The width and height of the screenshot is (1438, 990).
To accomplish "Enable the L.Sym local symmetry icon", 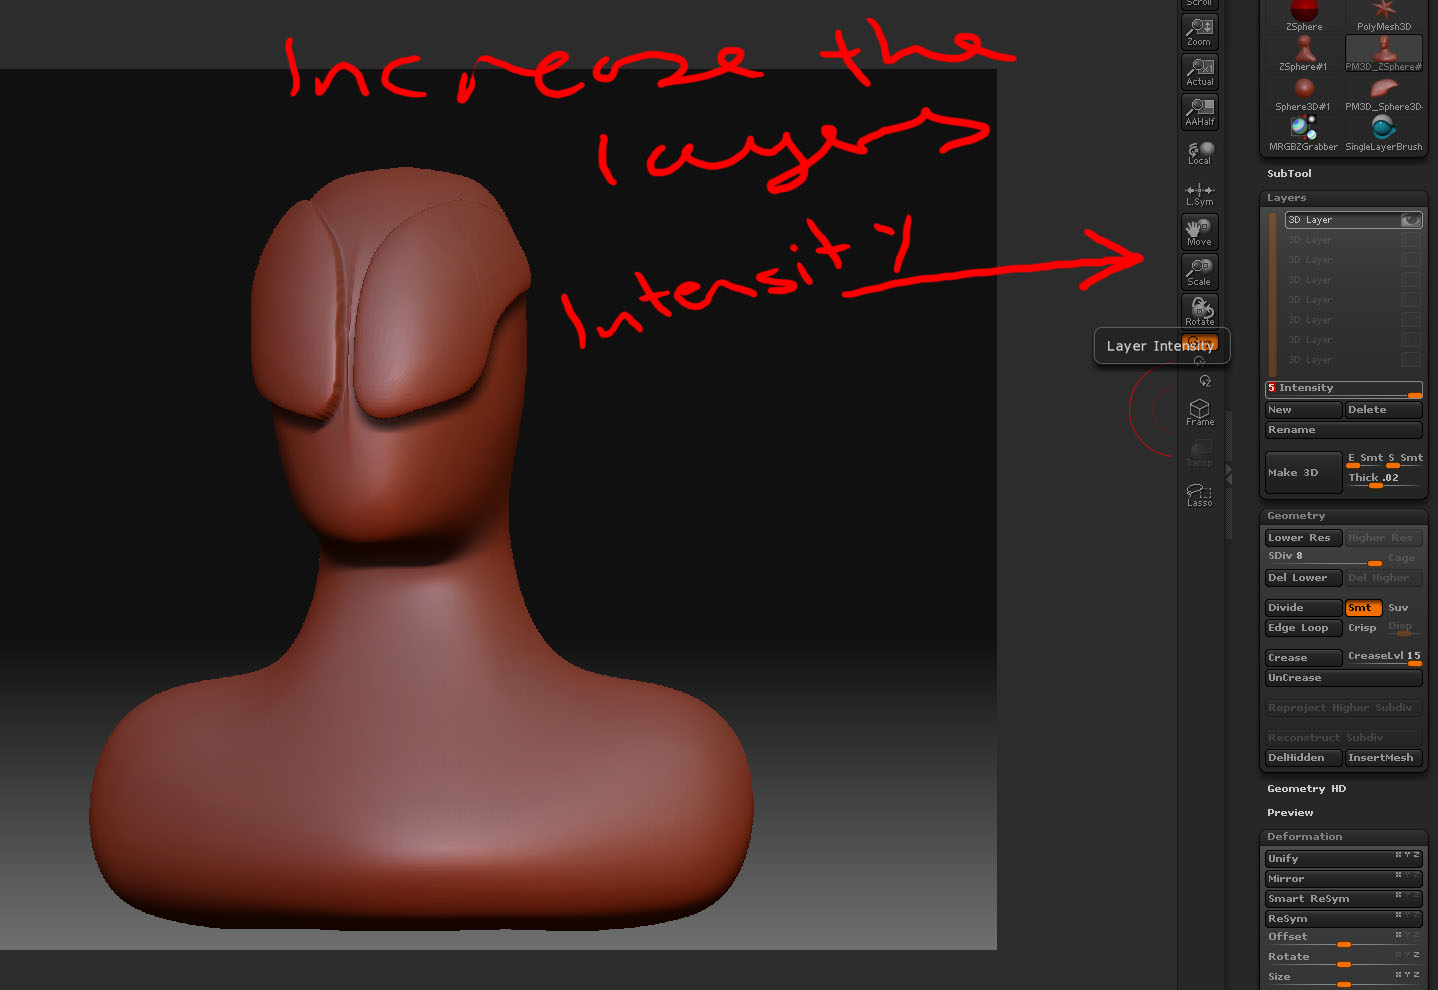I will pyautogui.click(x=1199, y=193).
